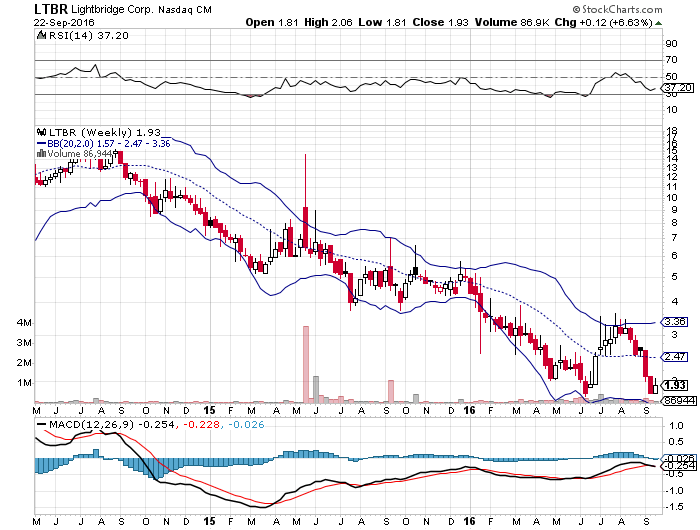Select the '16' year marker on price axis
The height and width of the screenshot is (530, 700).
pyautogui.click(x=469, y=409)
